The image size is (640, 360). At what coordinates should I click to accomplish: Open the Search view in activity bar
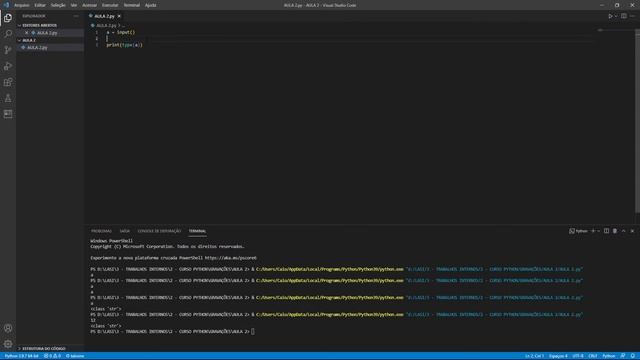tap(8, 33)
